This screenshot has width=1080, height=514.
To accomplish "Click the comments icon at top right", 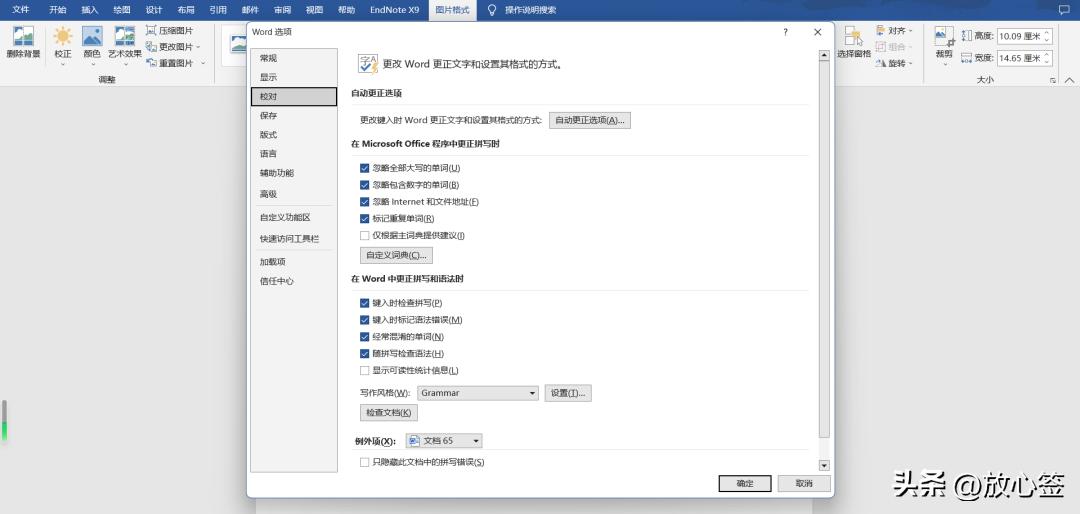I will click(x=1063, y=10).
